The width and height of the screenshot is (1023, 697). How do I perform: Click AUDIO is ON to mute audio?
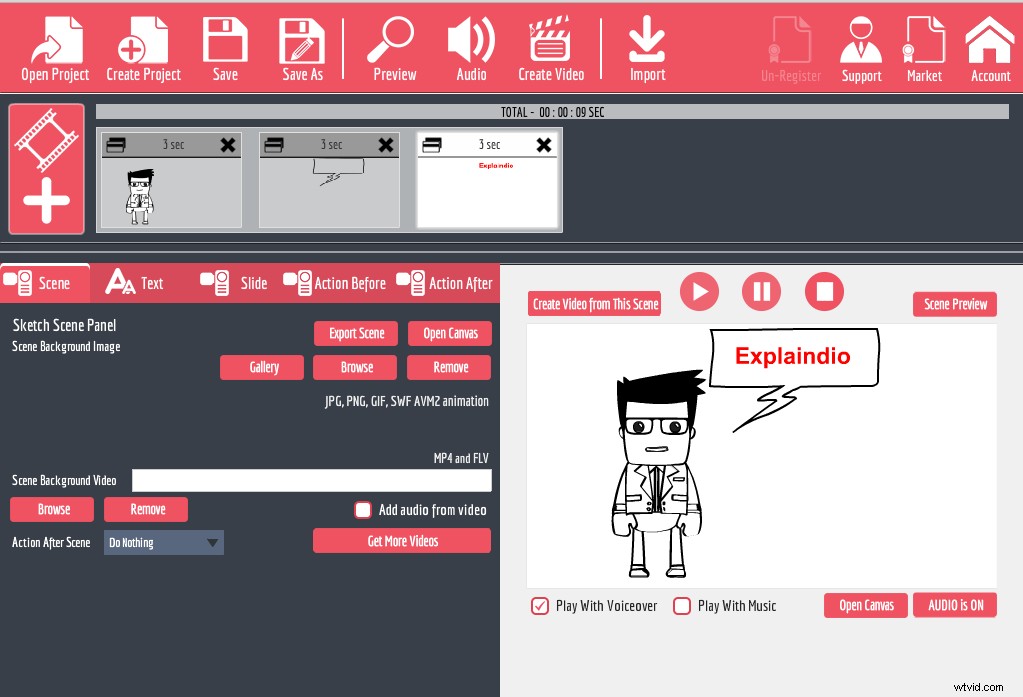click(x=954, y=605)
